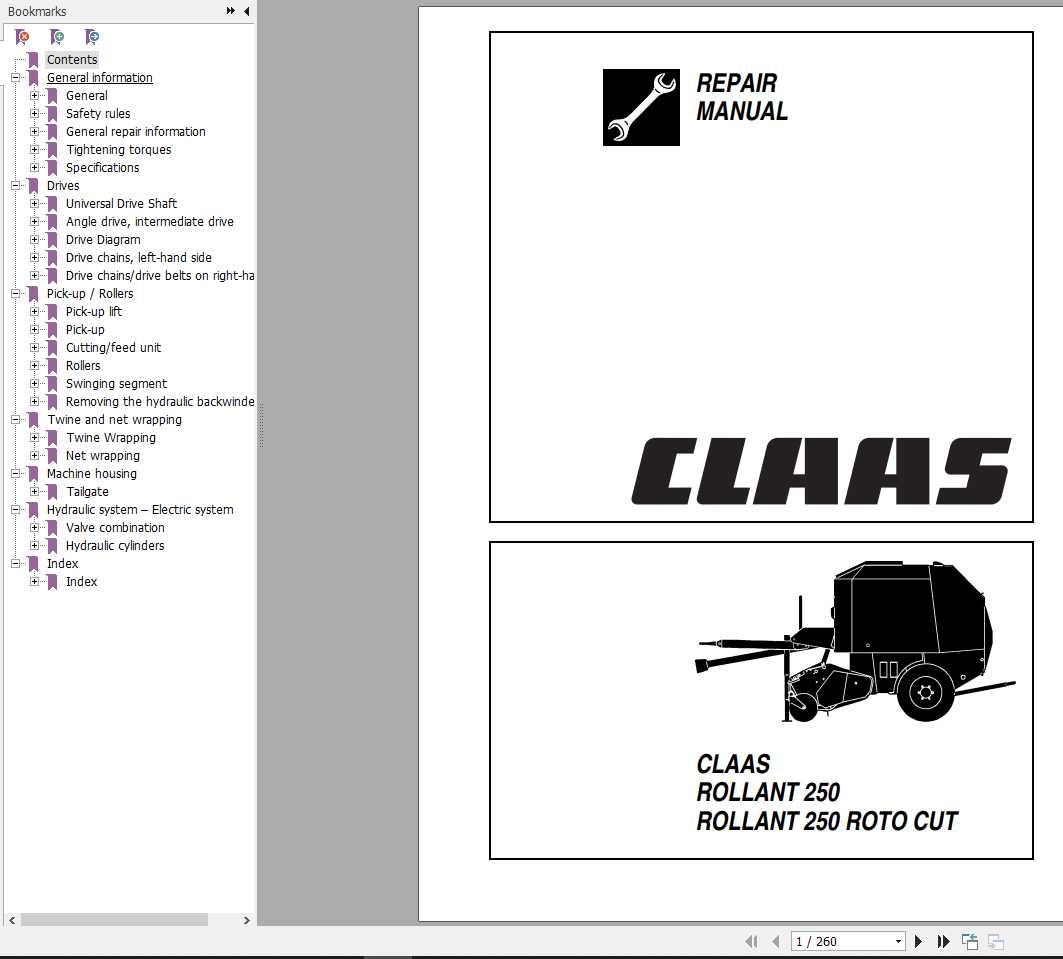Viewport: 1063px width, 959px height.
Task: Click the wrench icon on the page
Action: click(641, 107)
